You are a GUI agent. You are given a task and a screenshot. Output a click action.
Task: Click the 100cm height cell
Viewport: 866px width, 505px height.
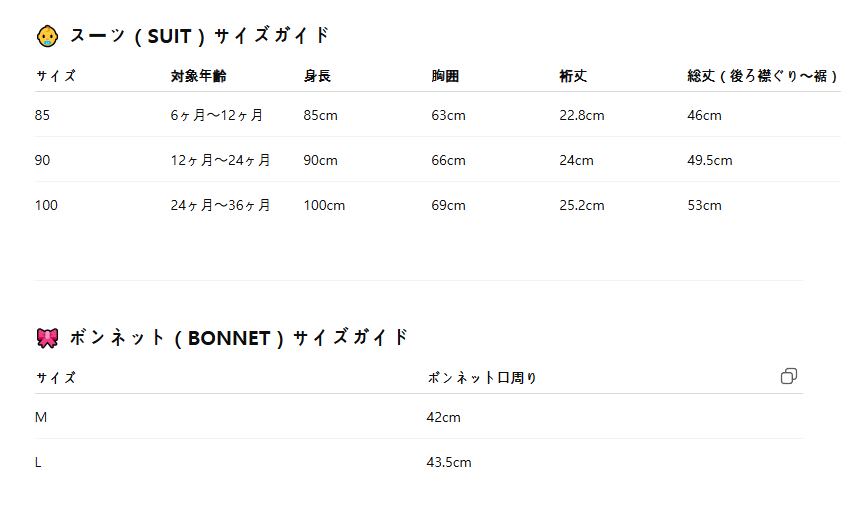(x=324, y=205)
